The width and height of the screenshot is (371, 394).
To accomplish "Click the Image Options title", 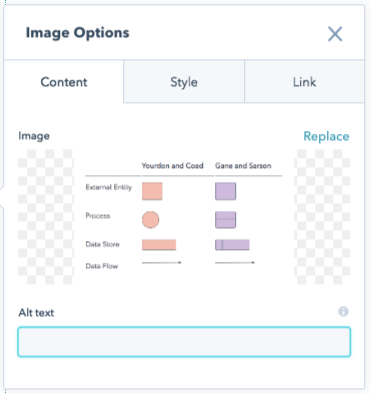I will (78, 33).
